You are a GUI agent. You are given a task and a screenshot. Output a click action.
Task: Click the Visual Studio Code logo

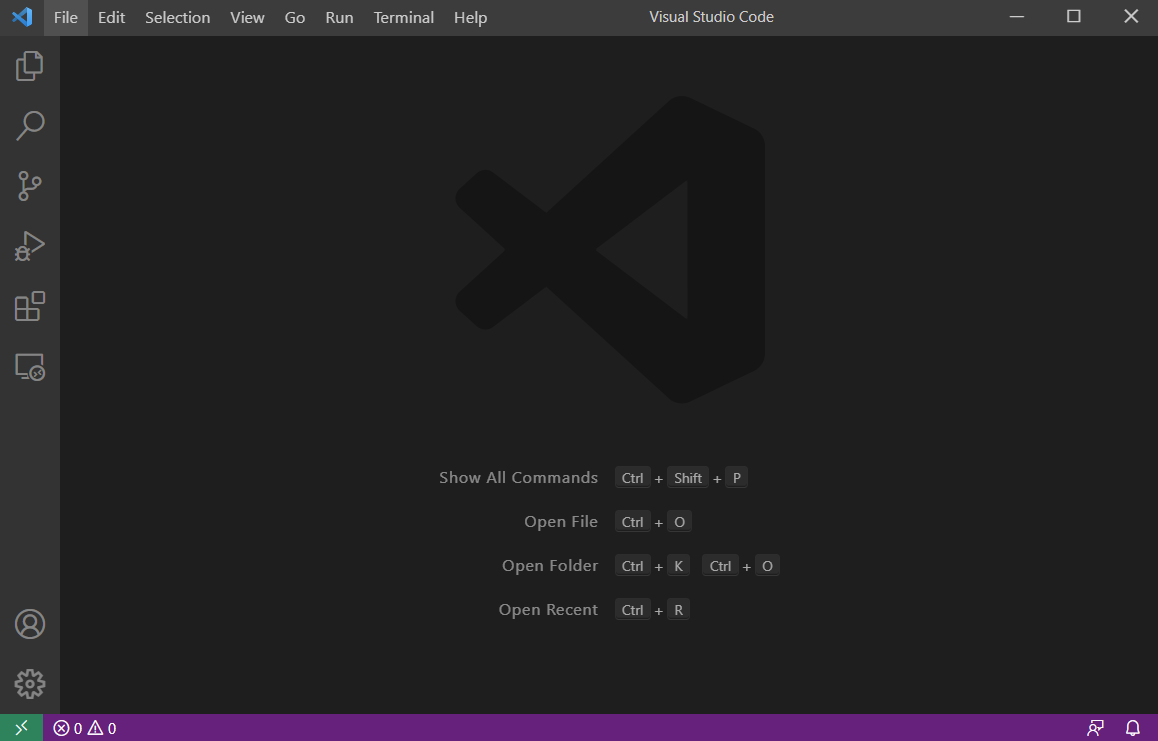pos(22,16)
